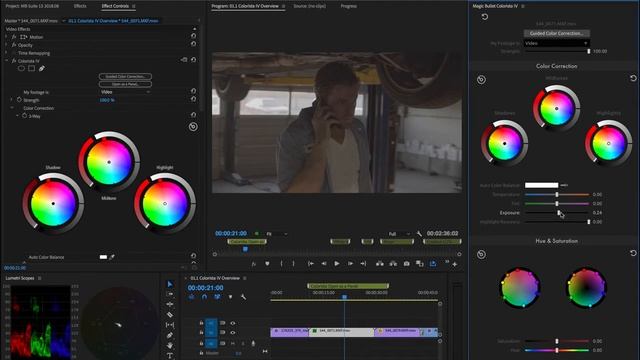Open timeline display settings wrench icon
The width and height of the screenshot is (640, 360).
[x=243, y=297]
